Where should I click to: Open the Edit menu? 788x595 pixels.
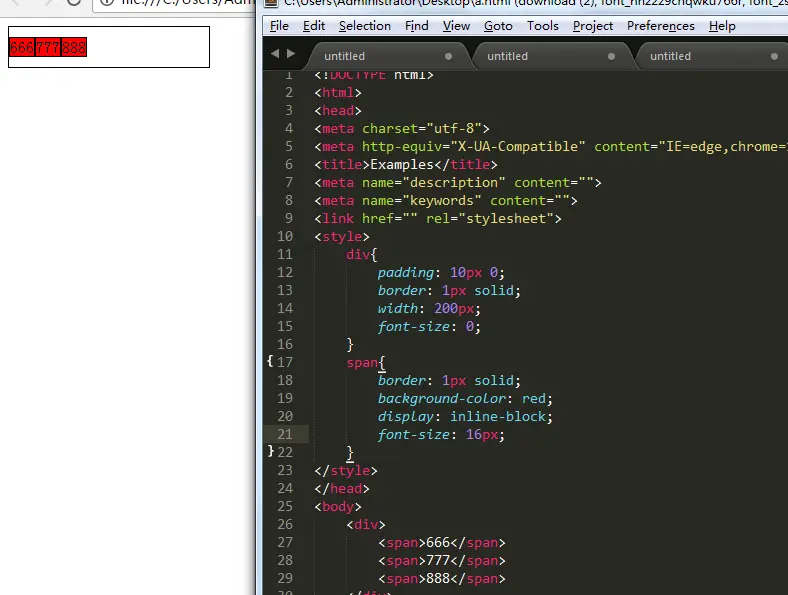(x=314, y=26)
